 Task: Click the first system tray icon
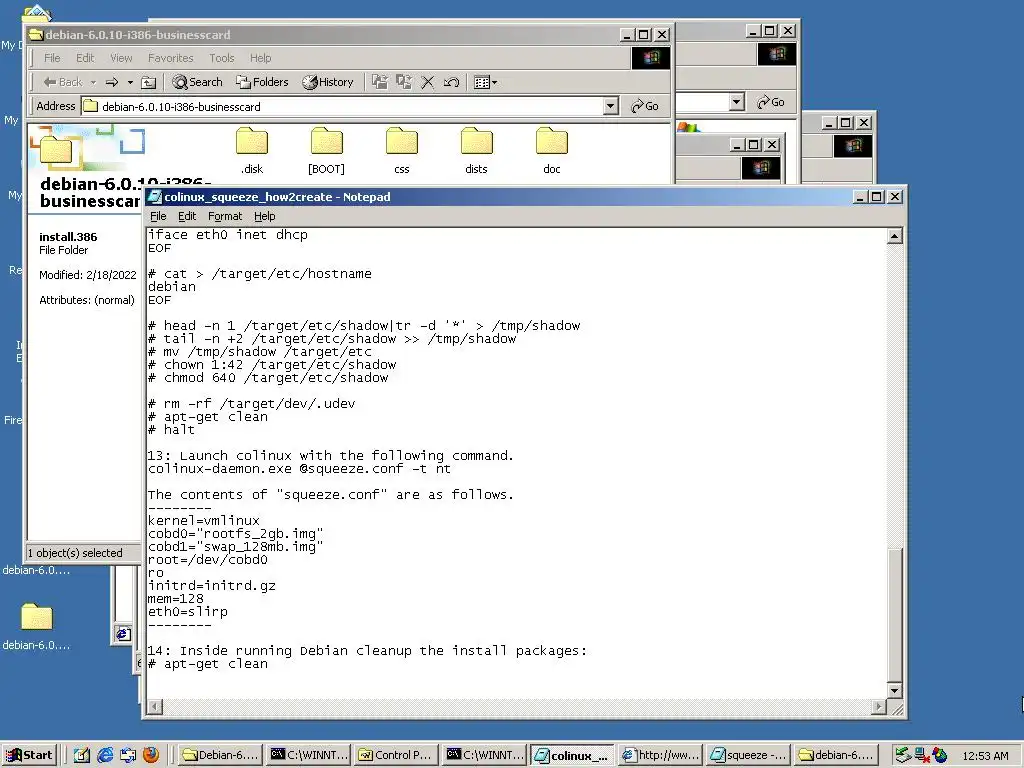coord(903,755)
